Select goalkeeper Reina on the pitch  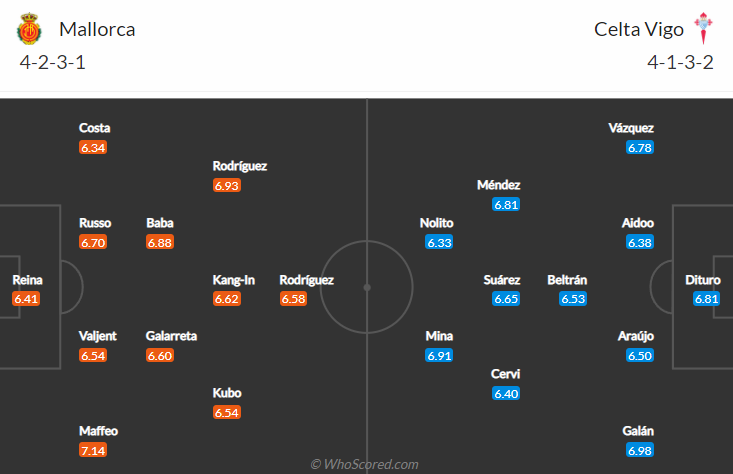(26, 281)
